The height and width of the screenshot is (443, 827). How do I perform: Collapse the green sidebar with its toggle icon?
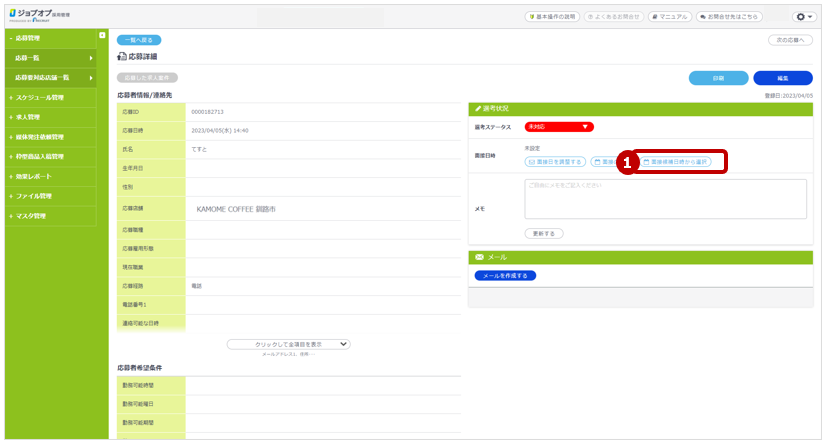(x=102, y=36)
